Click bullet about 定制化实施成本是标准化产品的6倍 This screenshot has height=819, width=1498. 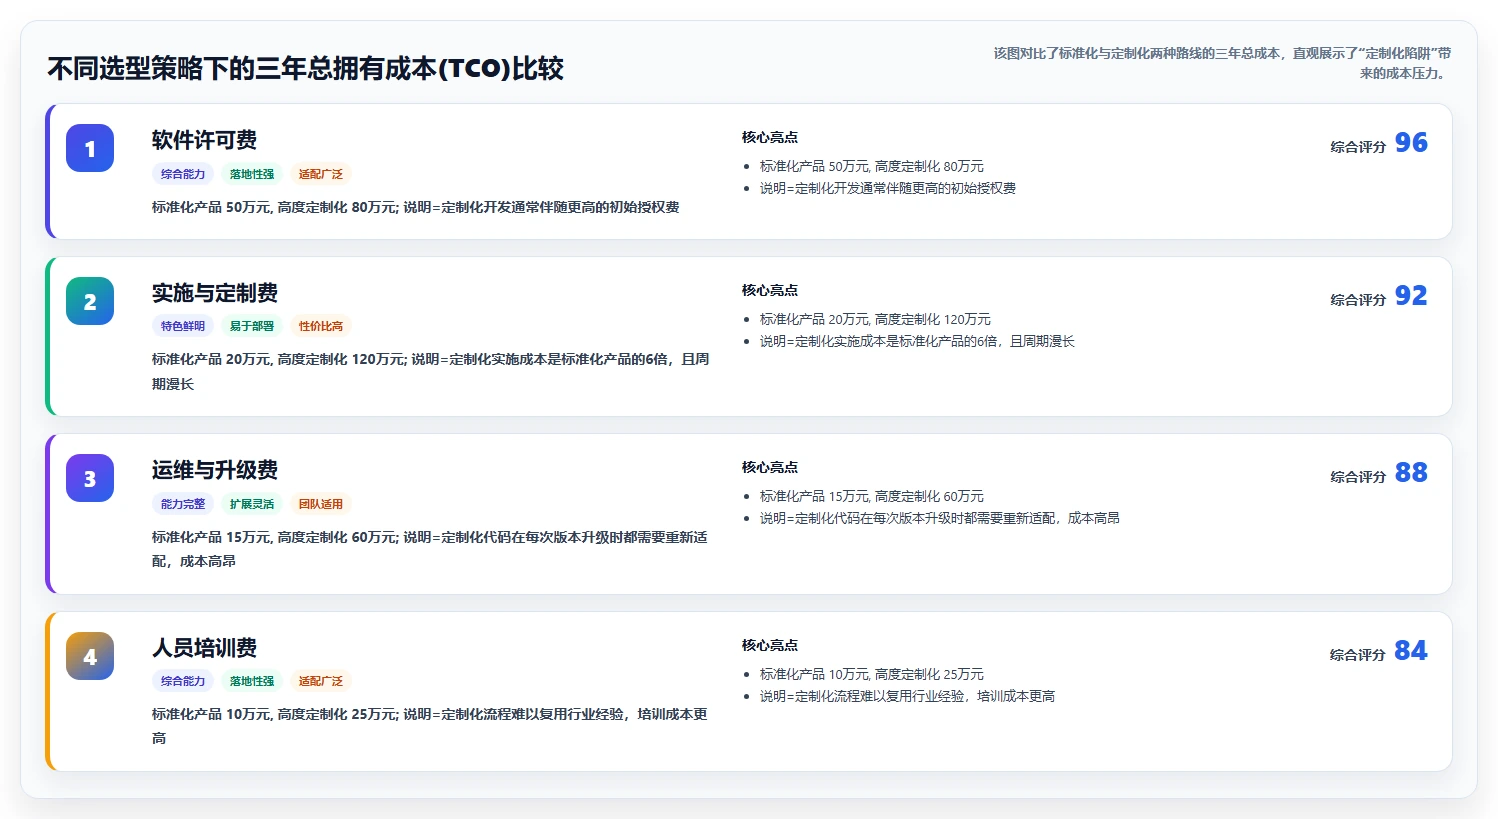(x=917, y=342)
